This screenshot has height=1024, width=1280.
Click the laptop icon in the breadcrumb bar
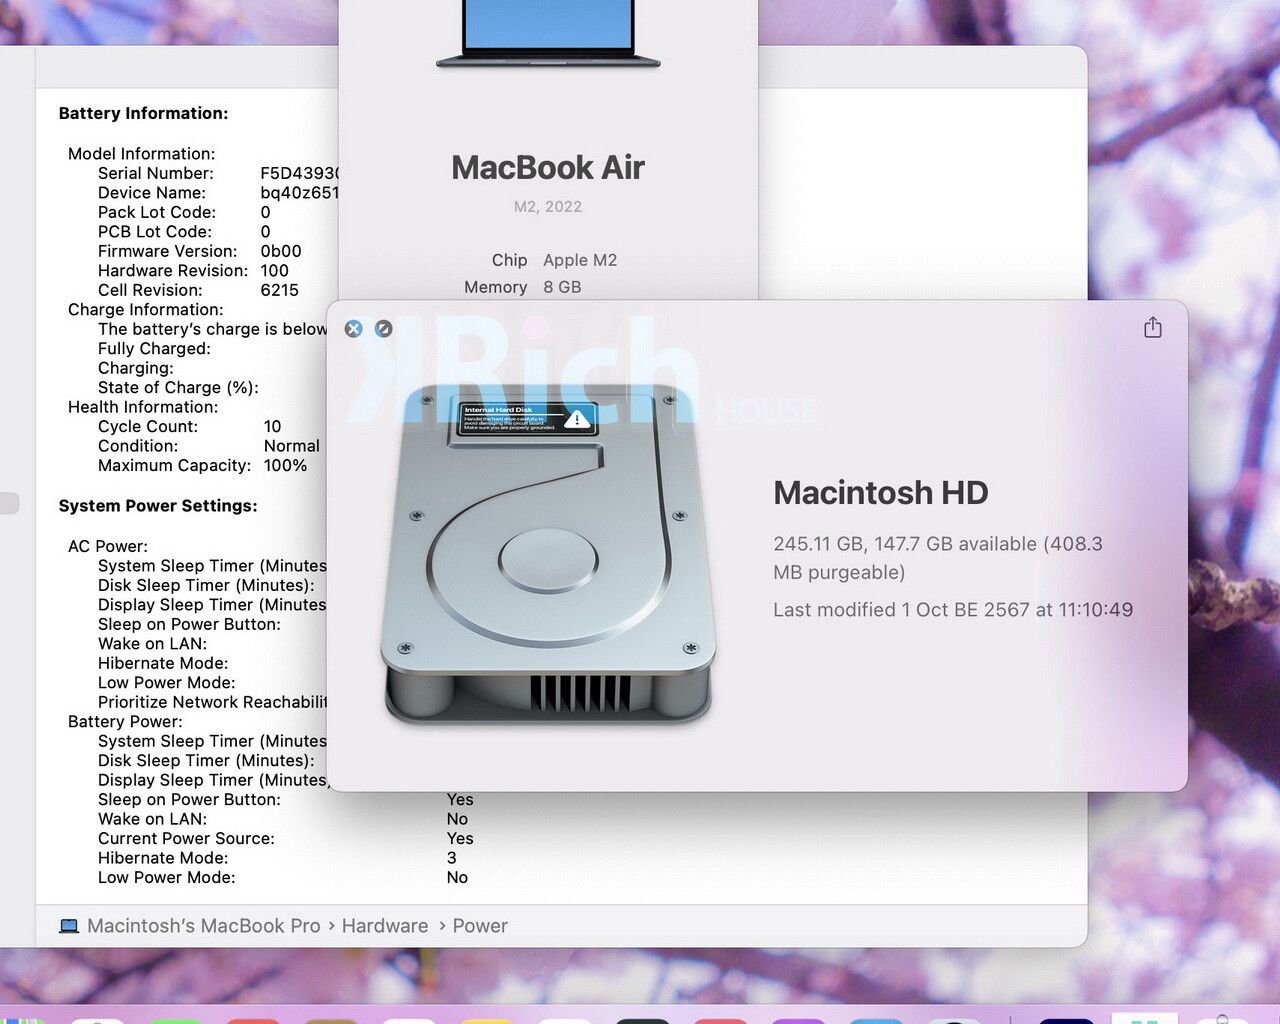[x=69, y=926]
